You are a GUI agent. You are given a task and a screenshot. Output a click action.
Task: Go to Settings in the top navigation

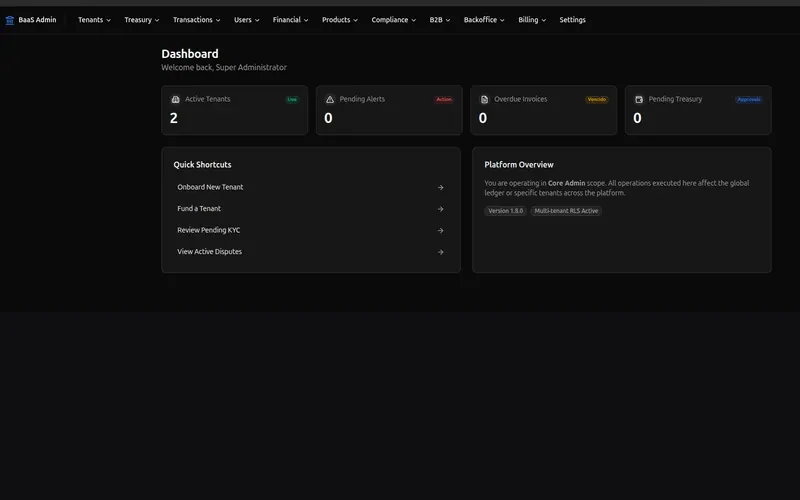pos(572,20)
